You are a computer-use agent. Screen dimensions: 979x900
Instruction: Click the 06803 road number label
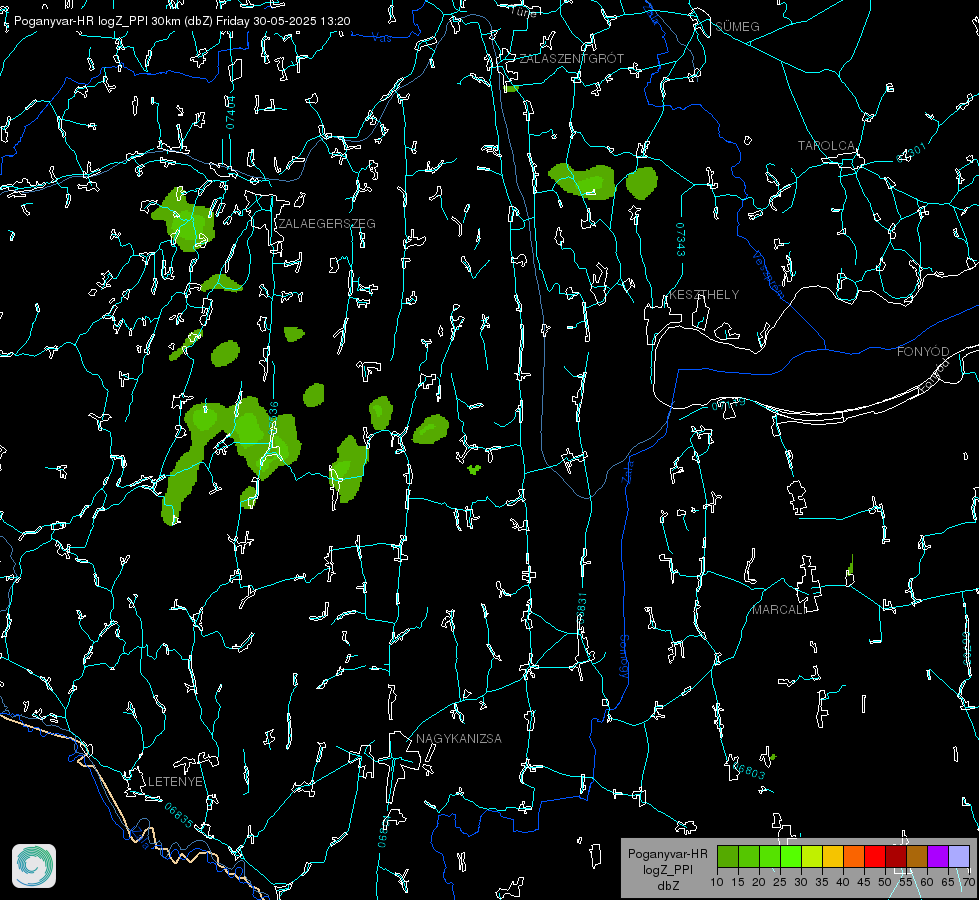point(750,770)
